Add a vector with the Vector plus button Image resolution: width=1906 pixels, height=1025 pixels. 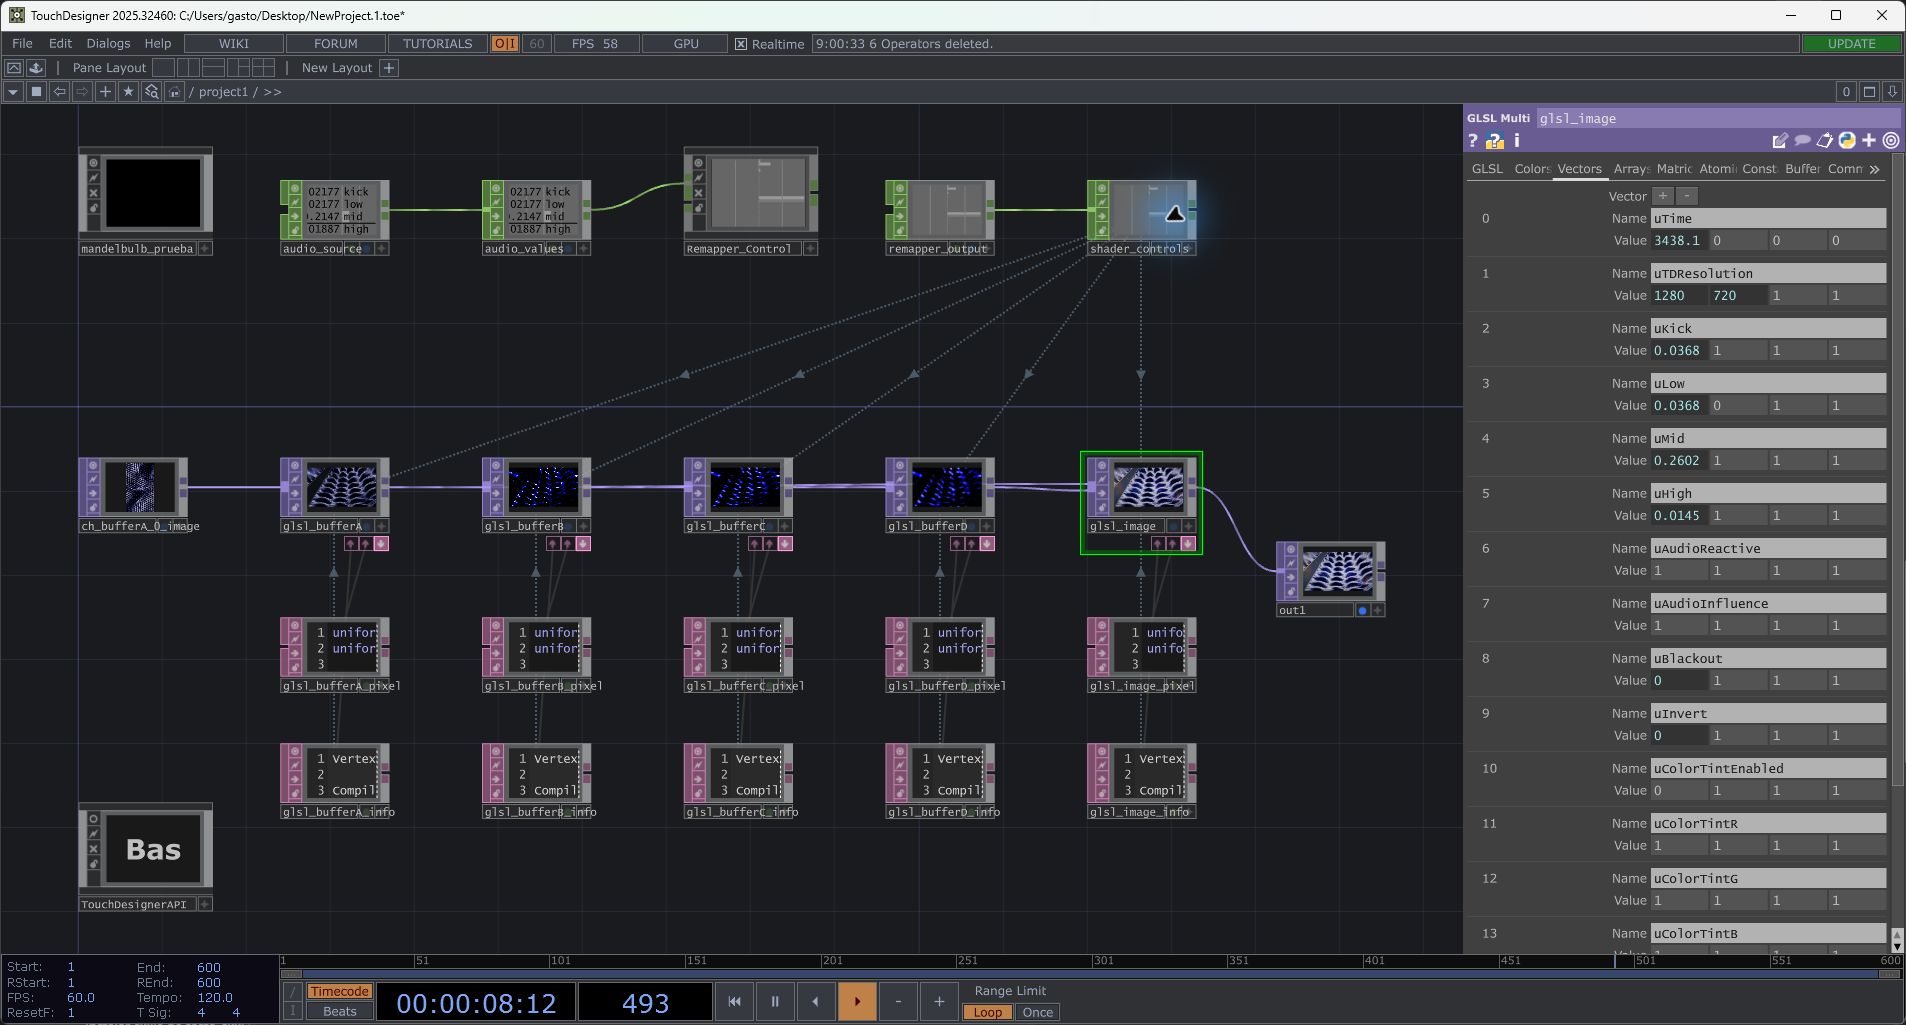tap(1663, 196)
